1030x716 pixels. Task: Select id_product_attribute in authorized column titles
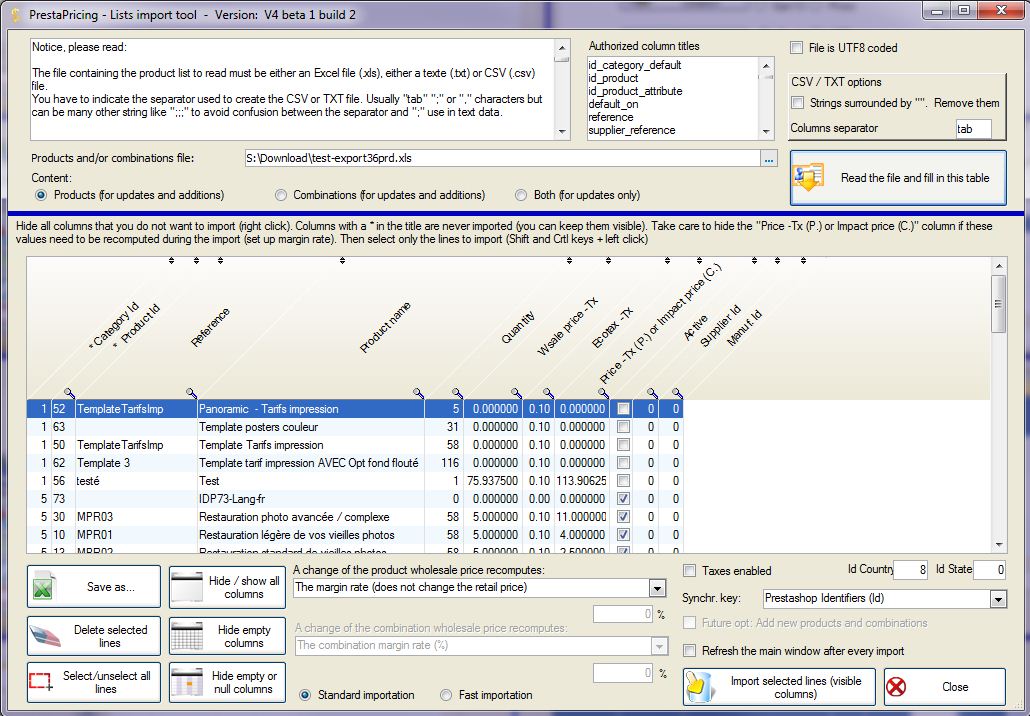point(635,91)
